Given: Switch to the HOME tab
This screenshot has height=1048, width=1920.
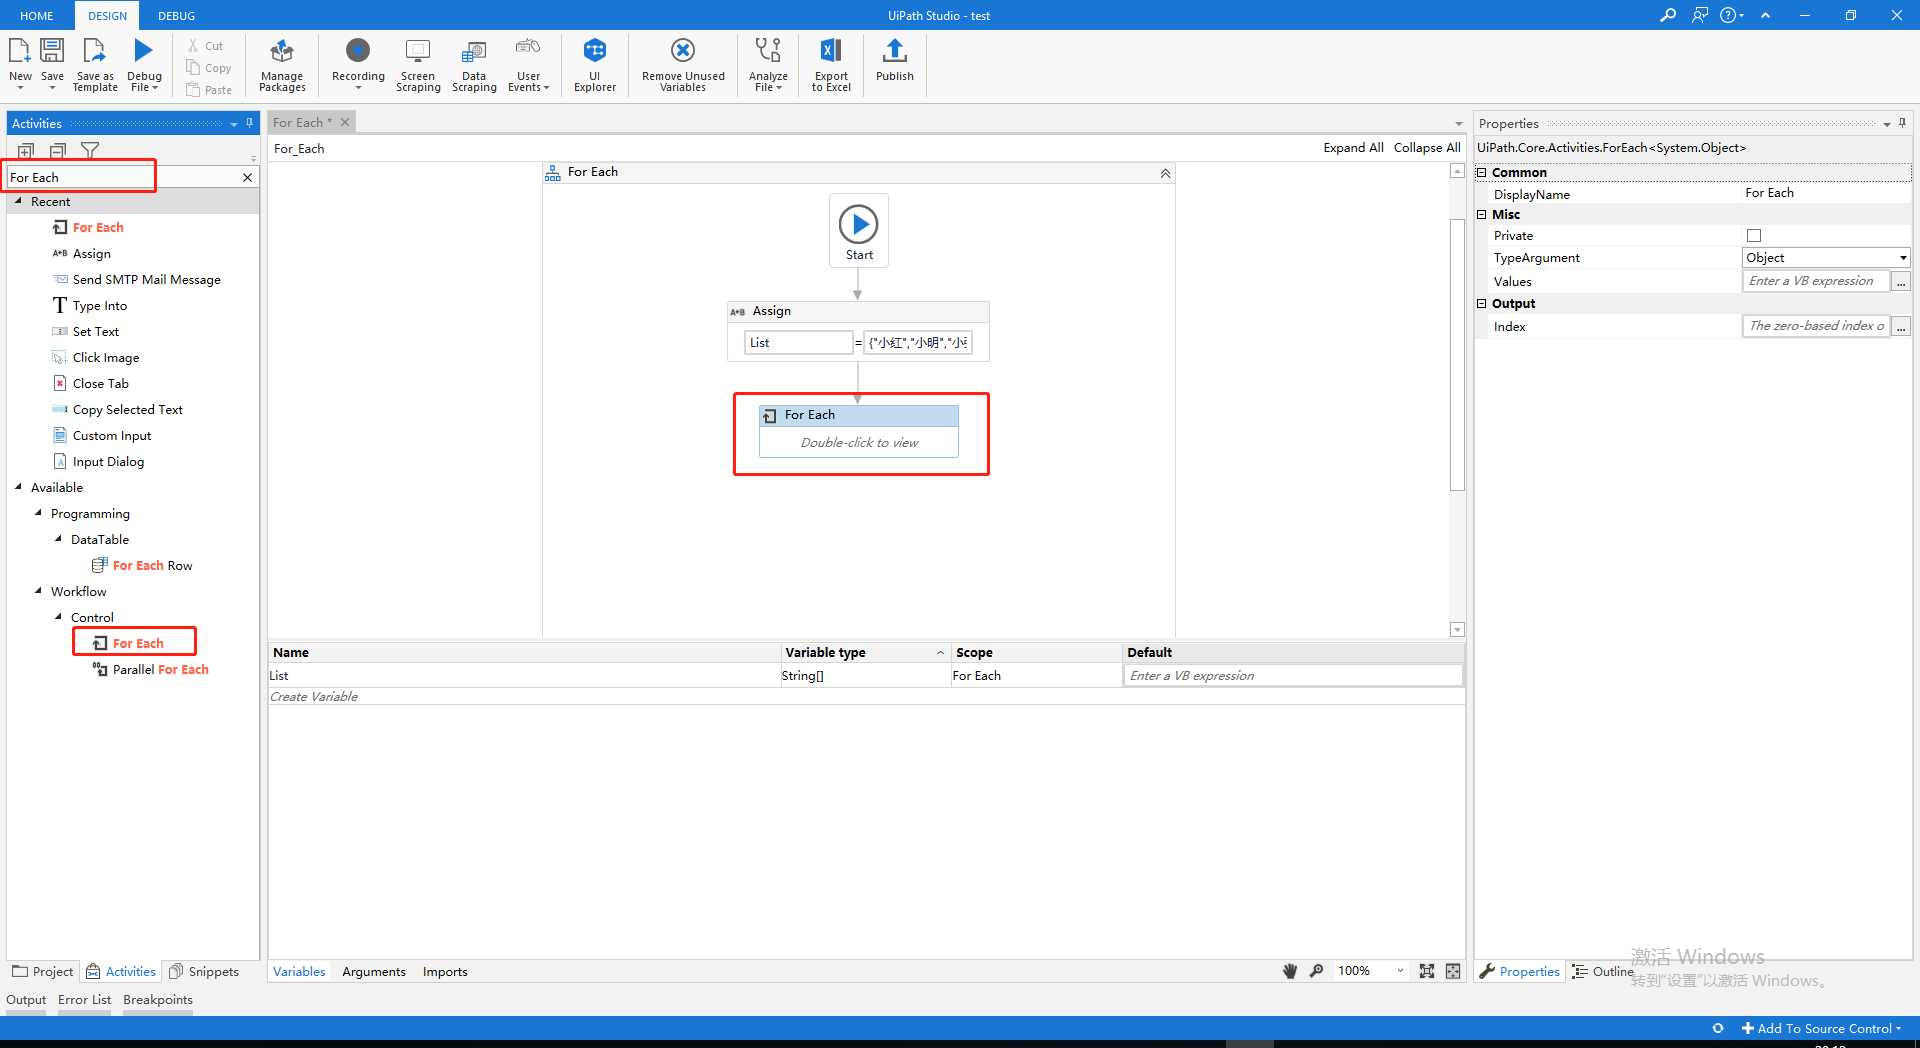Looking at the screenshot, I should click(x=37, y=16).
